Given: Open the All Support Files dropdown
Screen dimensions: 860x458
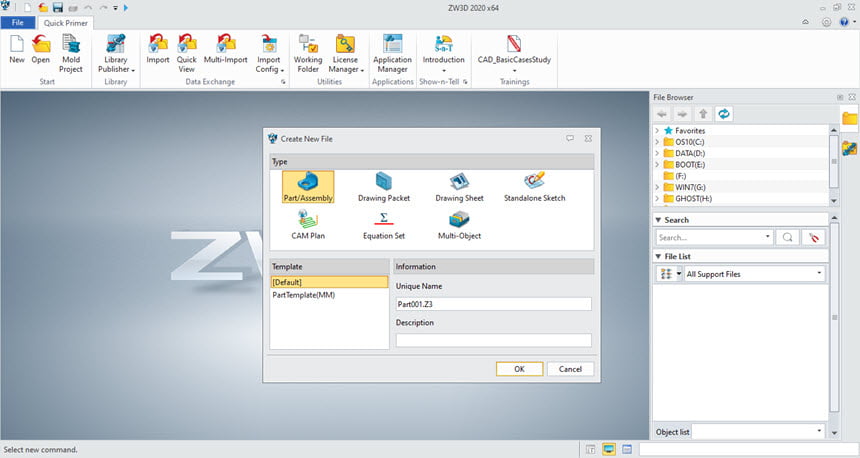Looking at the screenshot, I should click(x=755, y=274).
